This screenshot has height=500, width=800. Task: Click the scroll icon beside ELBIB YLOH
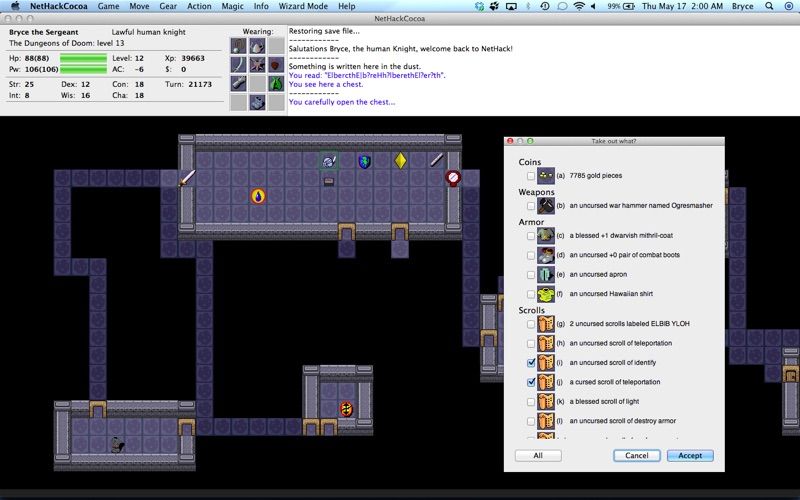[x=546, y=324]
